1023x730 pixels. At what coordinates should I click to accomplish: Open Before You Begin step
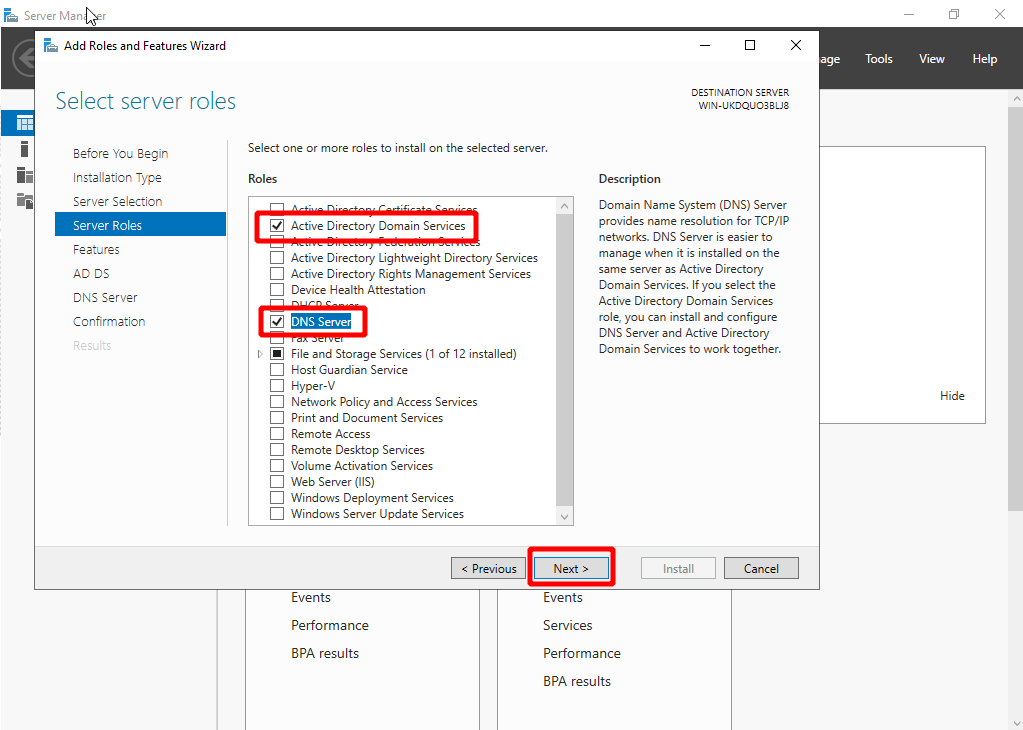point(121,153)
